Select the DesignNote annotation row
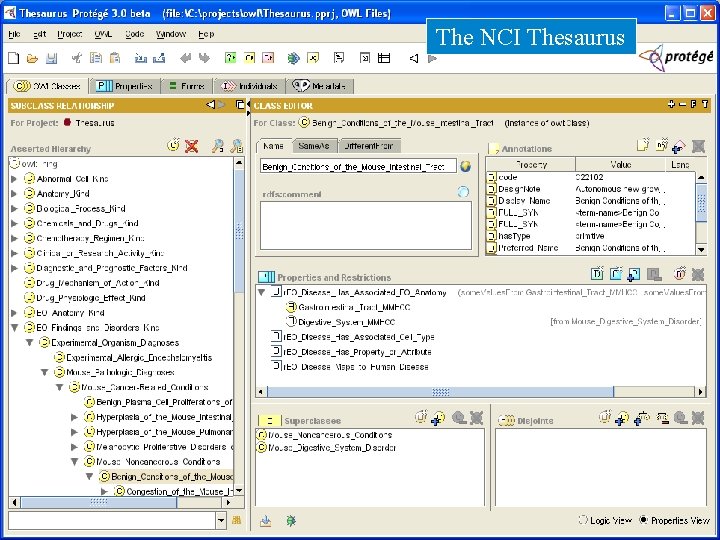Image resolution: width=720 pixels, height=540 pixels. tap(590, 189)
